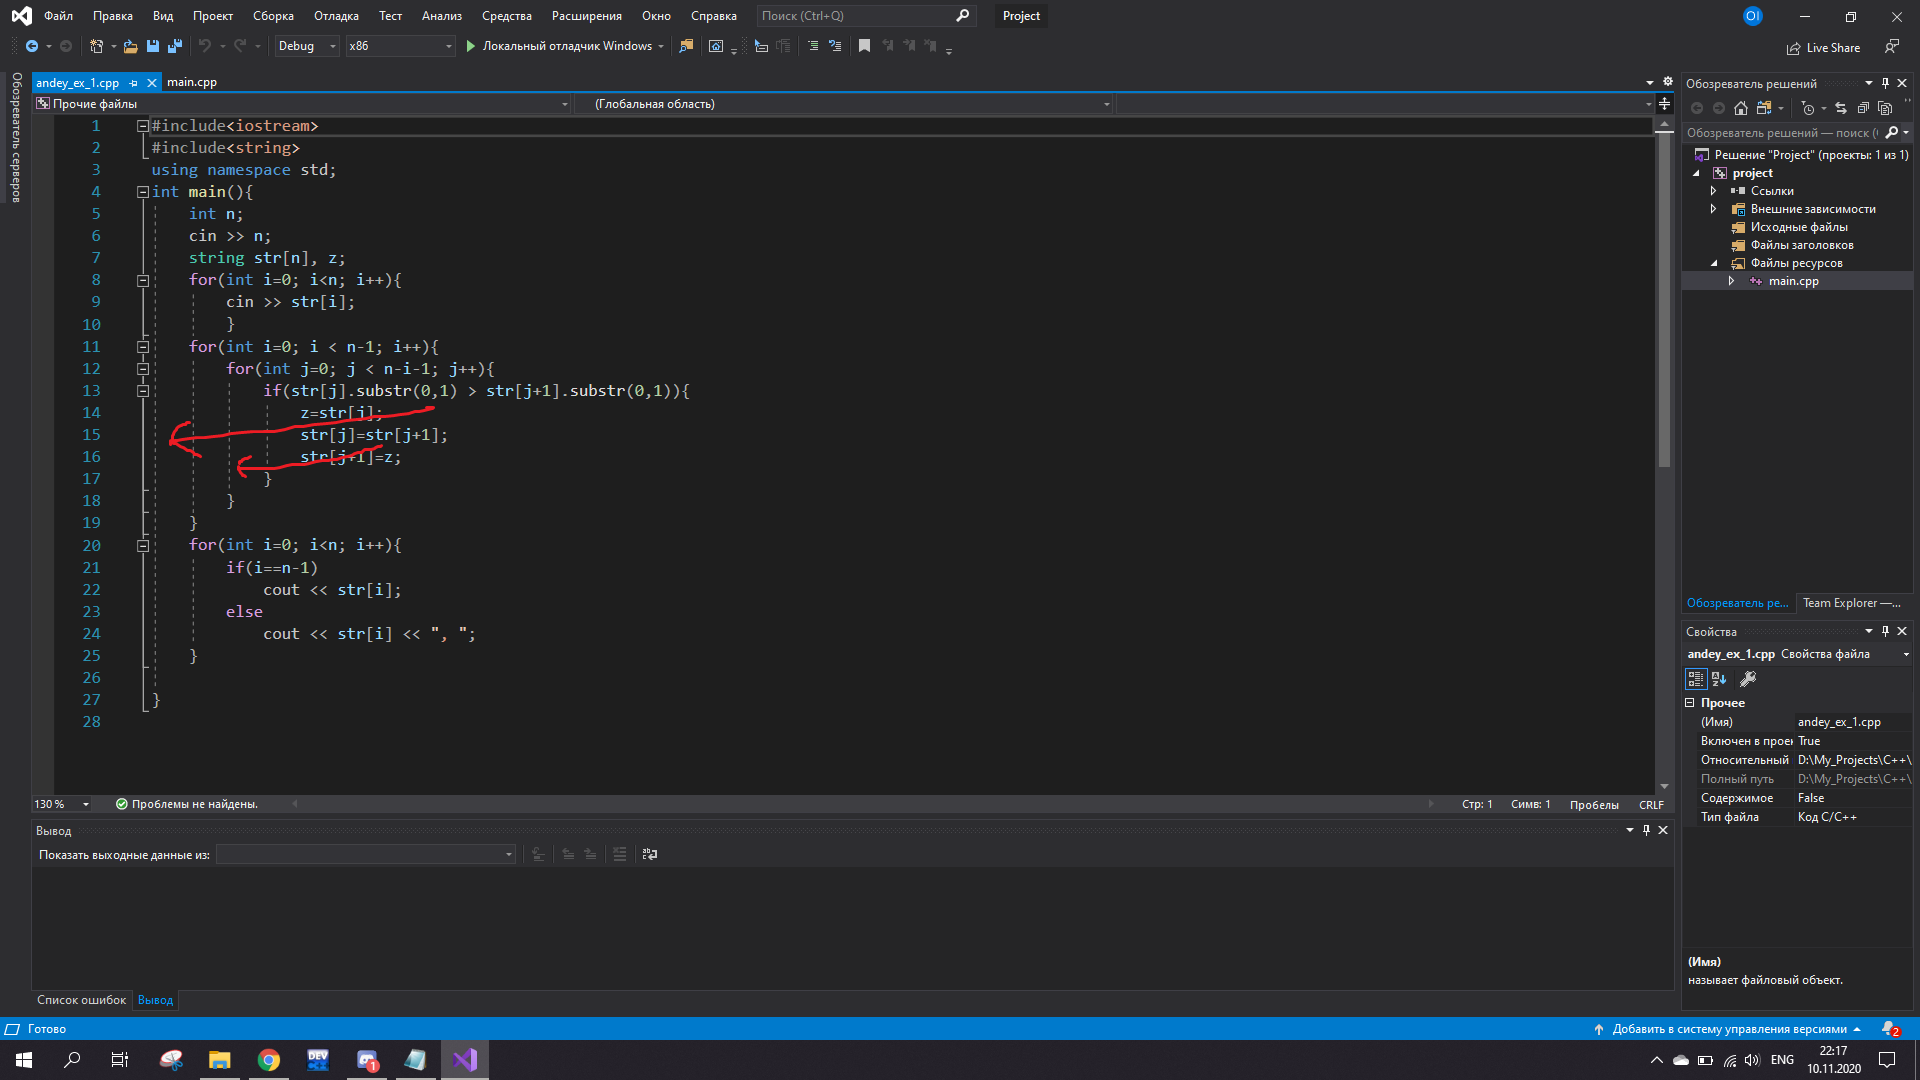Show properties by category icon

pos(1696,679)
